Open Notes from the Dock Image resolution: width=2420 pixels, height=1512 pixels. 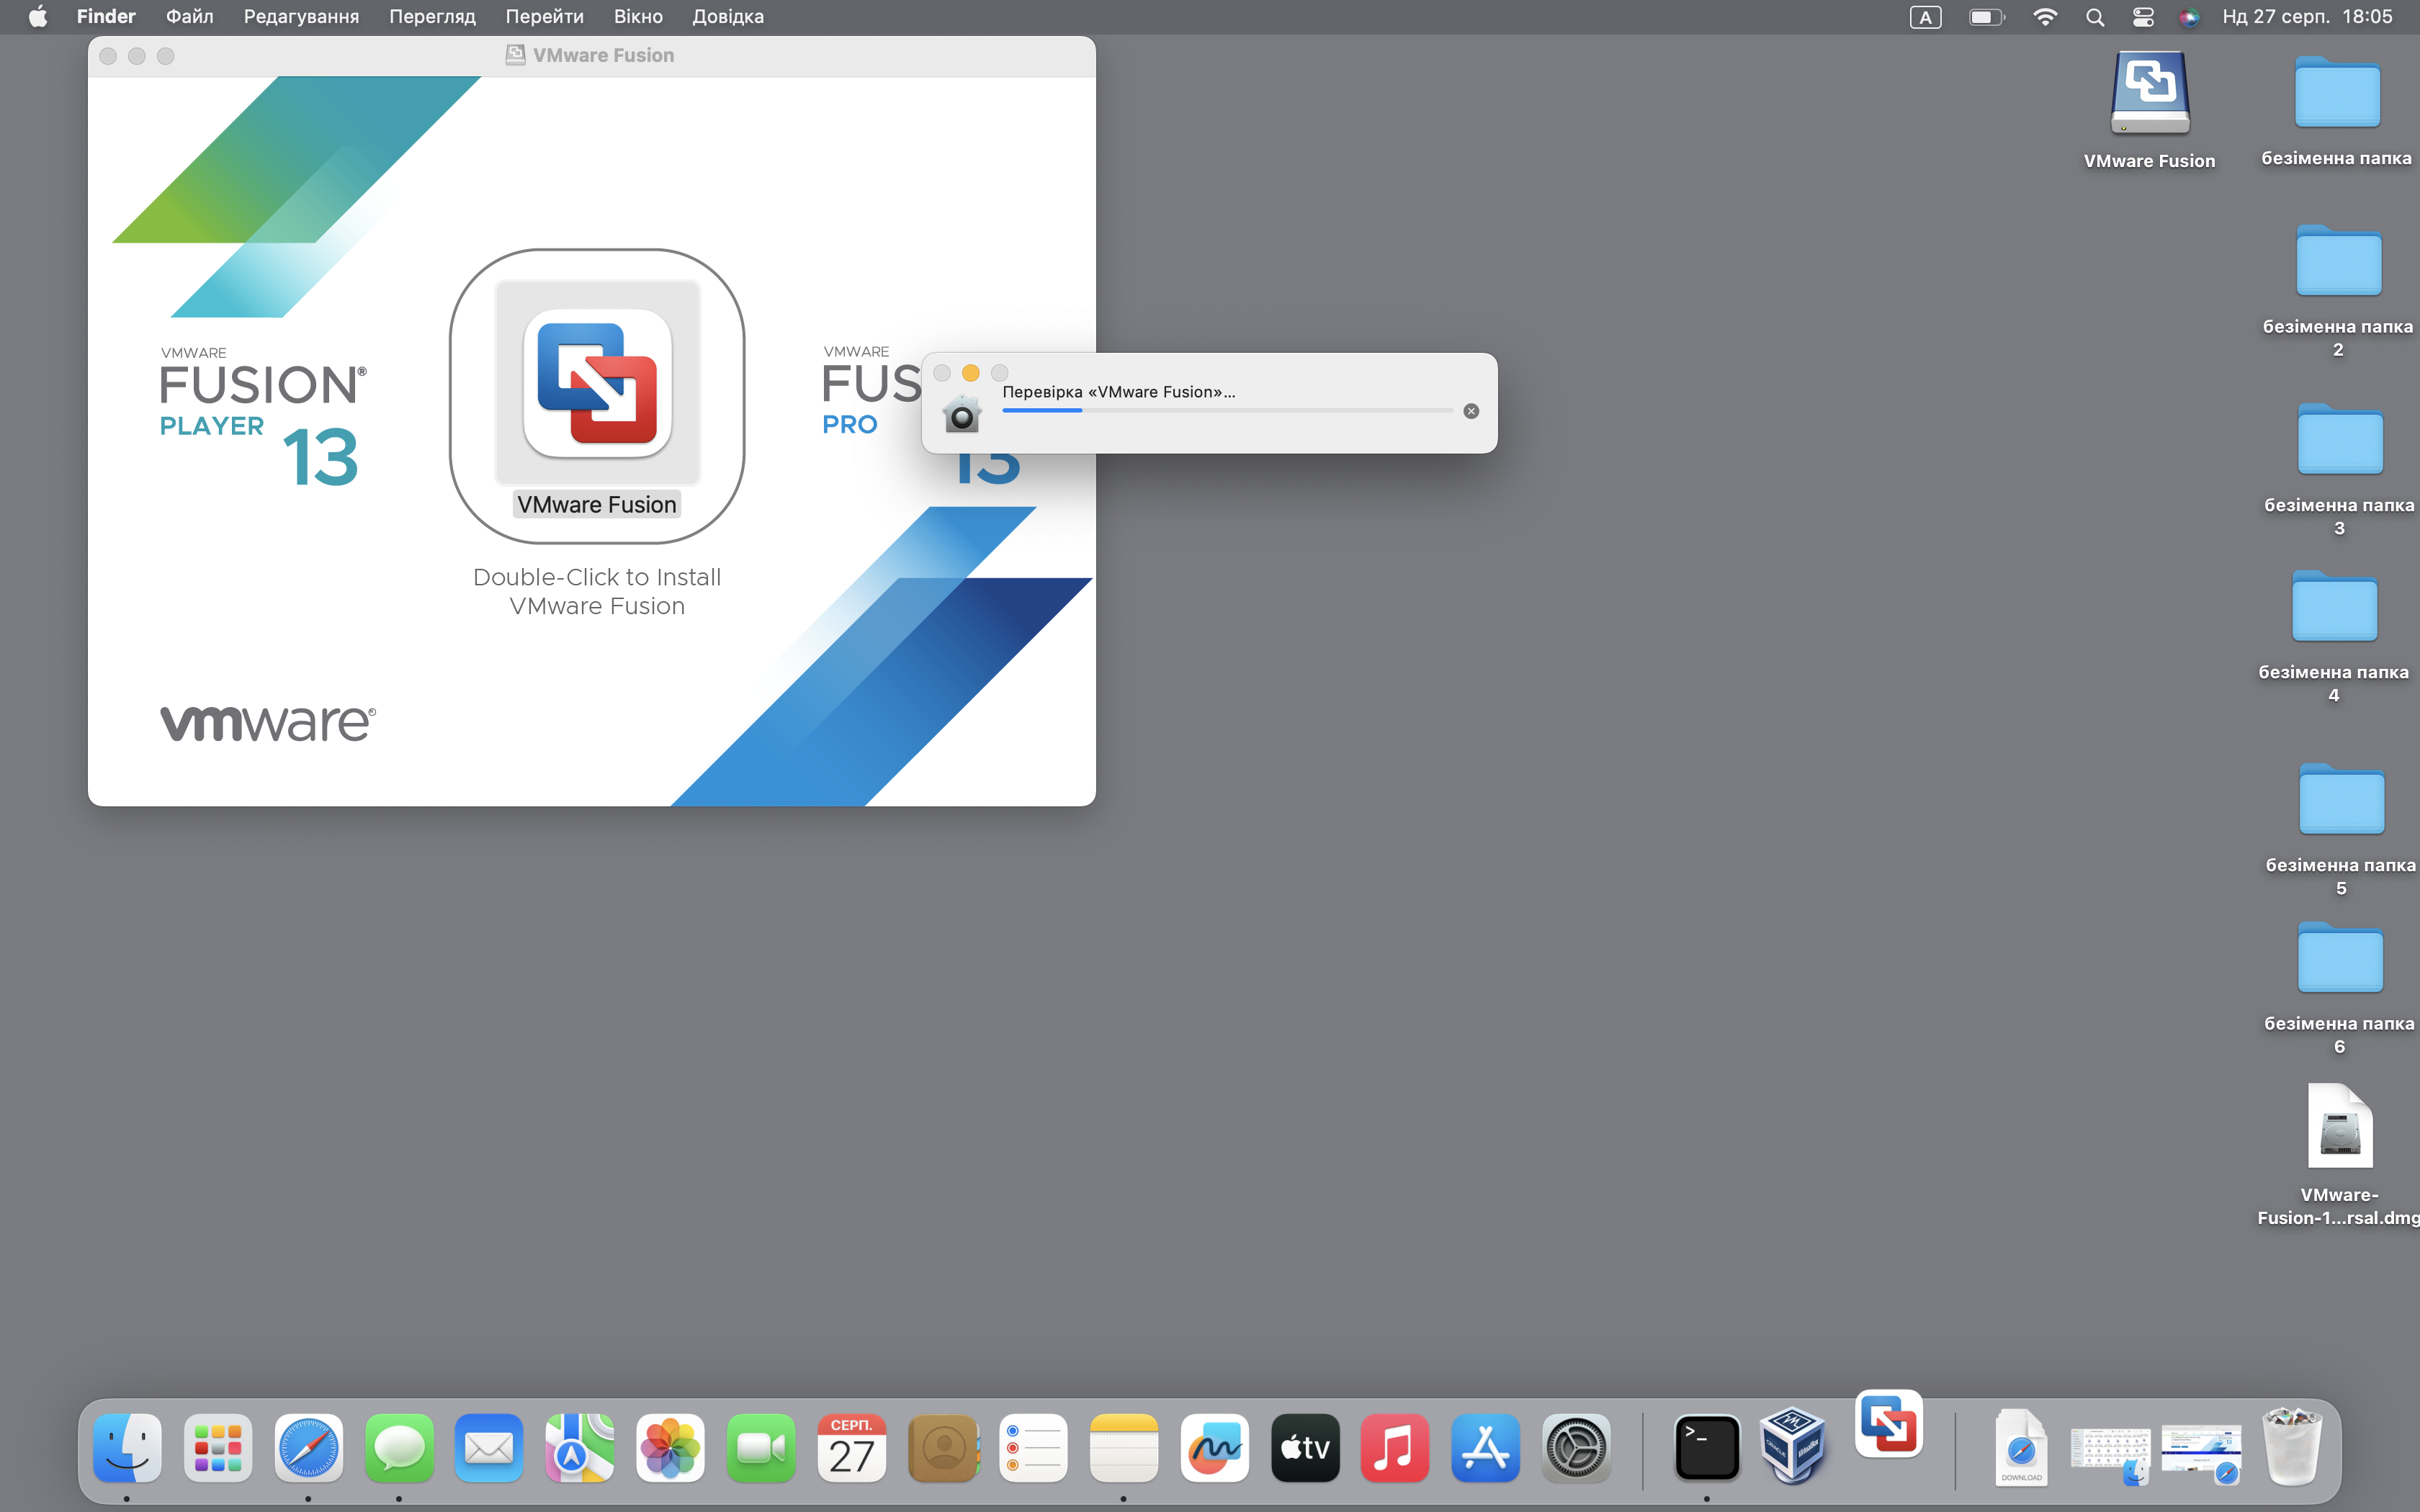click(1124, 1448)
